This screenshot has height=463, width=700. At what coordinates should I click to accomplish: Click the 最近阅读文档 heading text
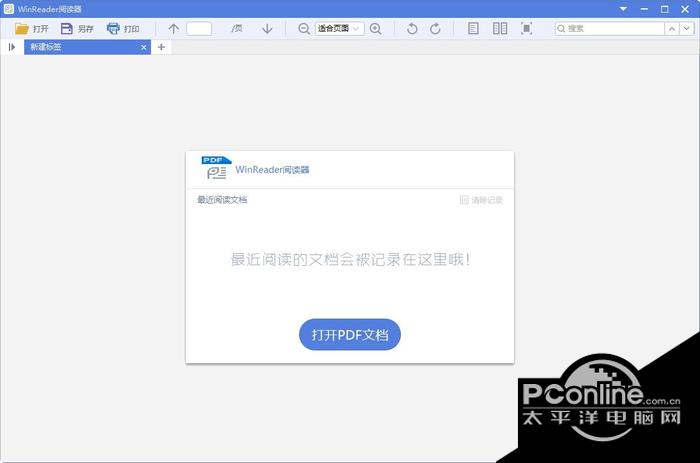(222, 200)
